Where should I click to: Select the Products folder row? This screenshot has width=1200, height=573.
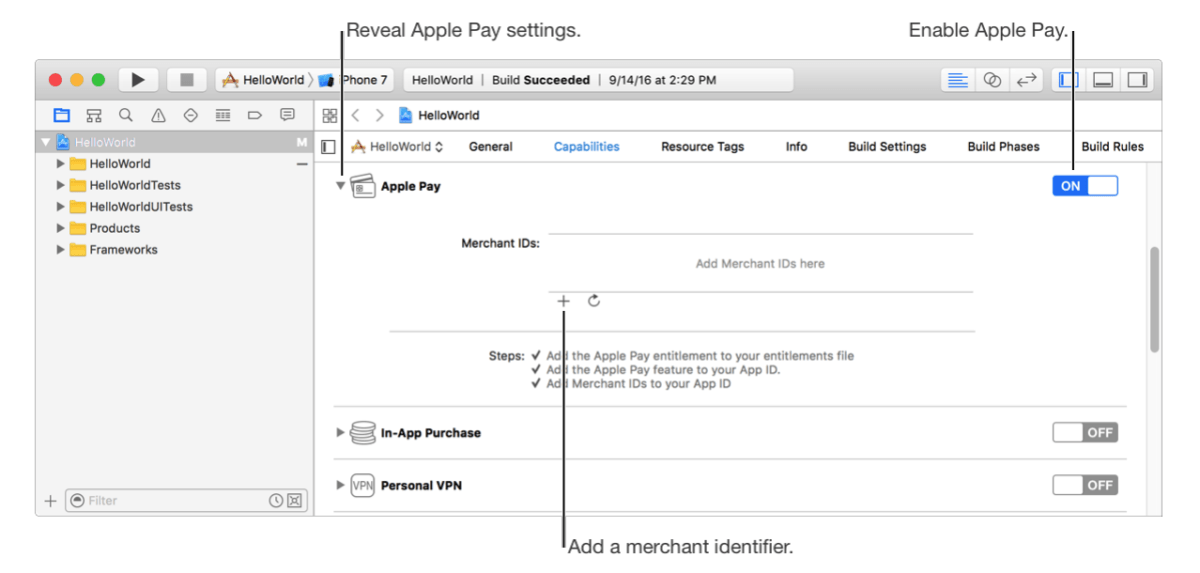click(x=175, y=229)
